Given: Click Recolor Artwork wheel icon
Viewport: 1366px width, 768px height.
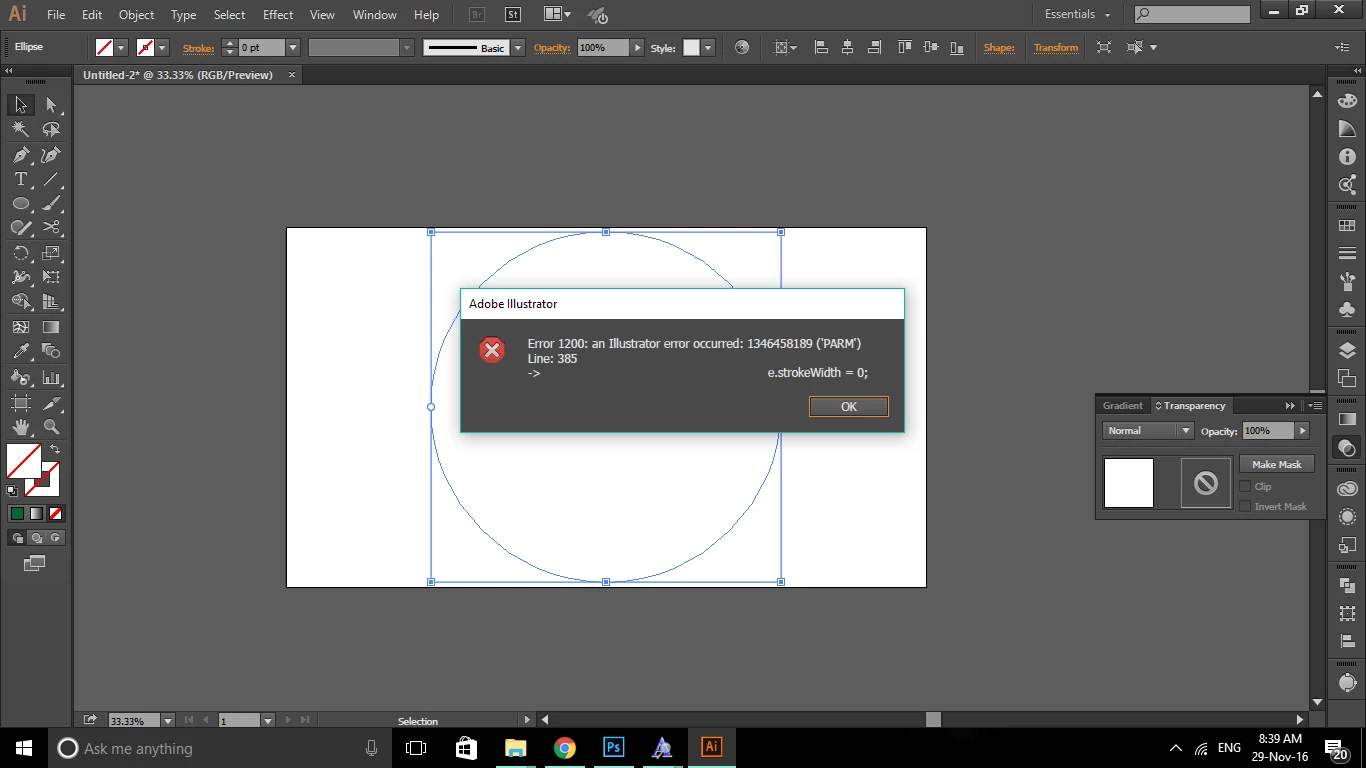Looking at the screenshot, I should [741, 47].
